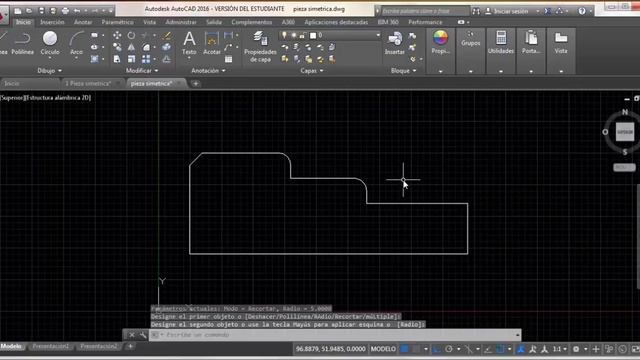Click the help question mark icon
Image resolution: width=640 pixels, height=360 pixels.
tap(582, 11)
